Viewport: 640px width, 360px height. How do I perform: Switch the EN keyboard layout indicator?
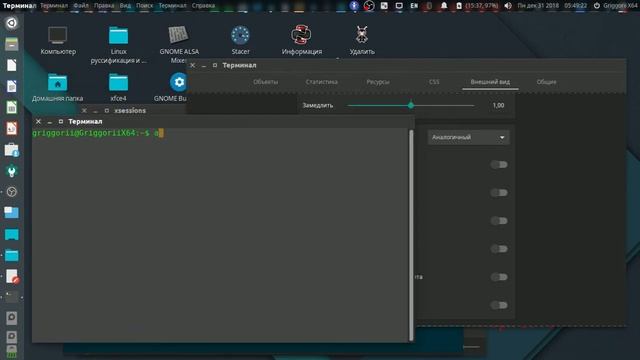coord(414,6)
